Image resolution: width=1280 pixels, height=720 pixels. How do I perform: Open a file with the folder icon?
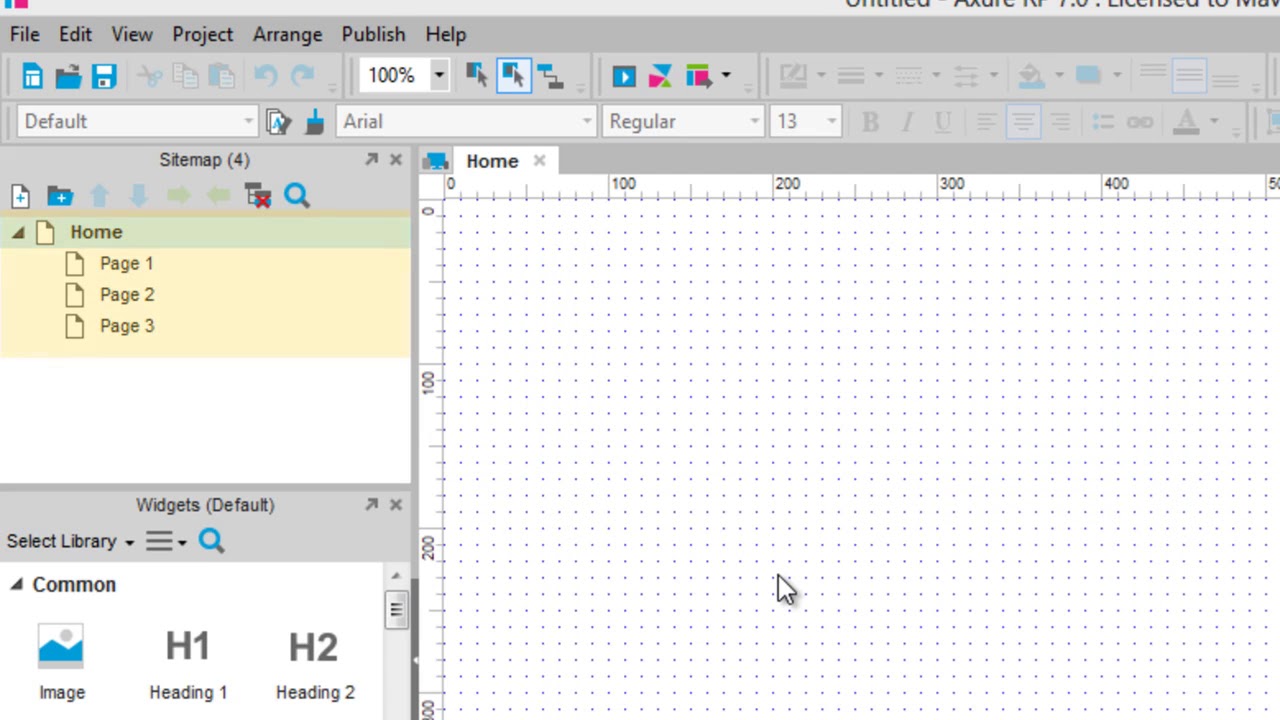[x=68, y=76]
